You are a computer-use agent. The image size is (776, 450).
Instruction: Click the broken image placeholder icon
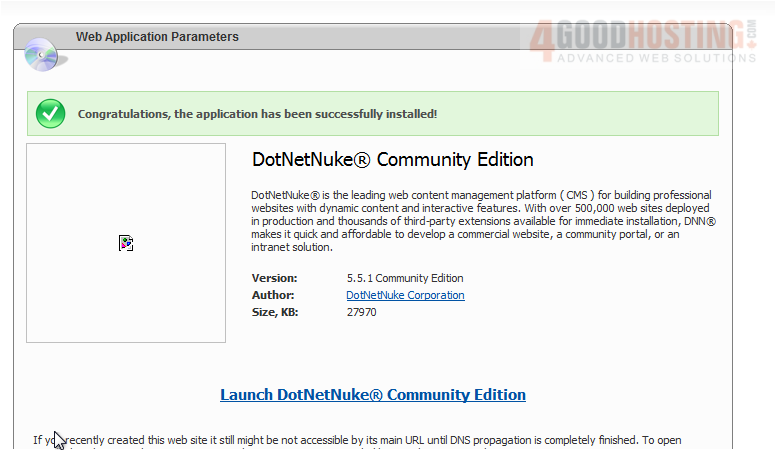click(x=126, y=243)
